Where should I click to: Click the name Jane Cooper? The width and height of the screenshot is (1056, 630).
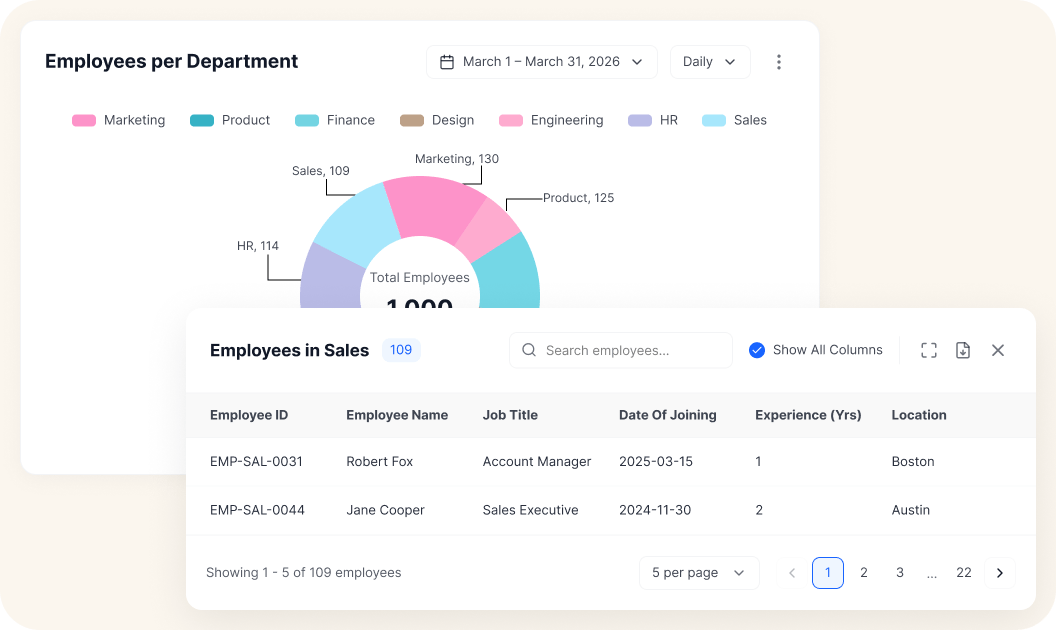(x=385, y=510)
